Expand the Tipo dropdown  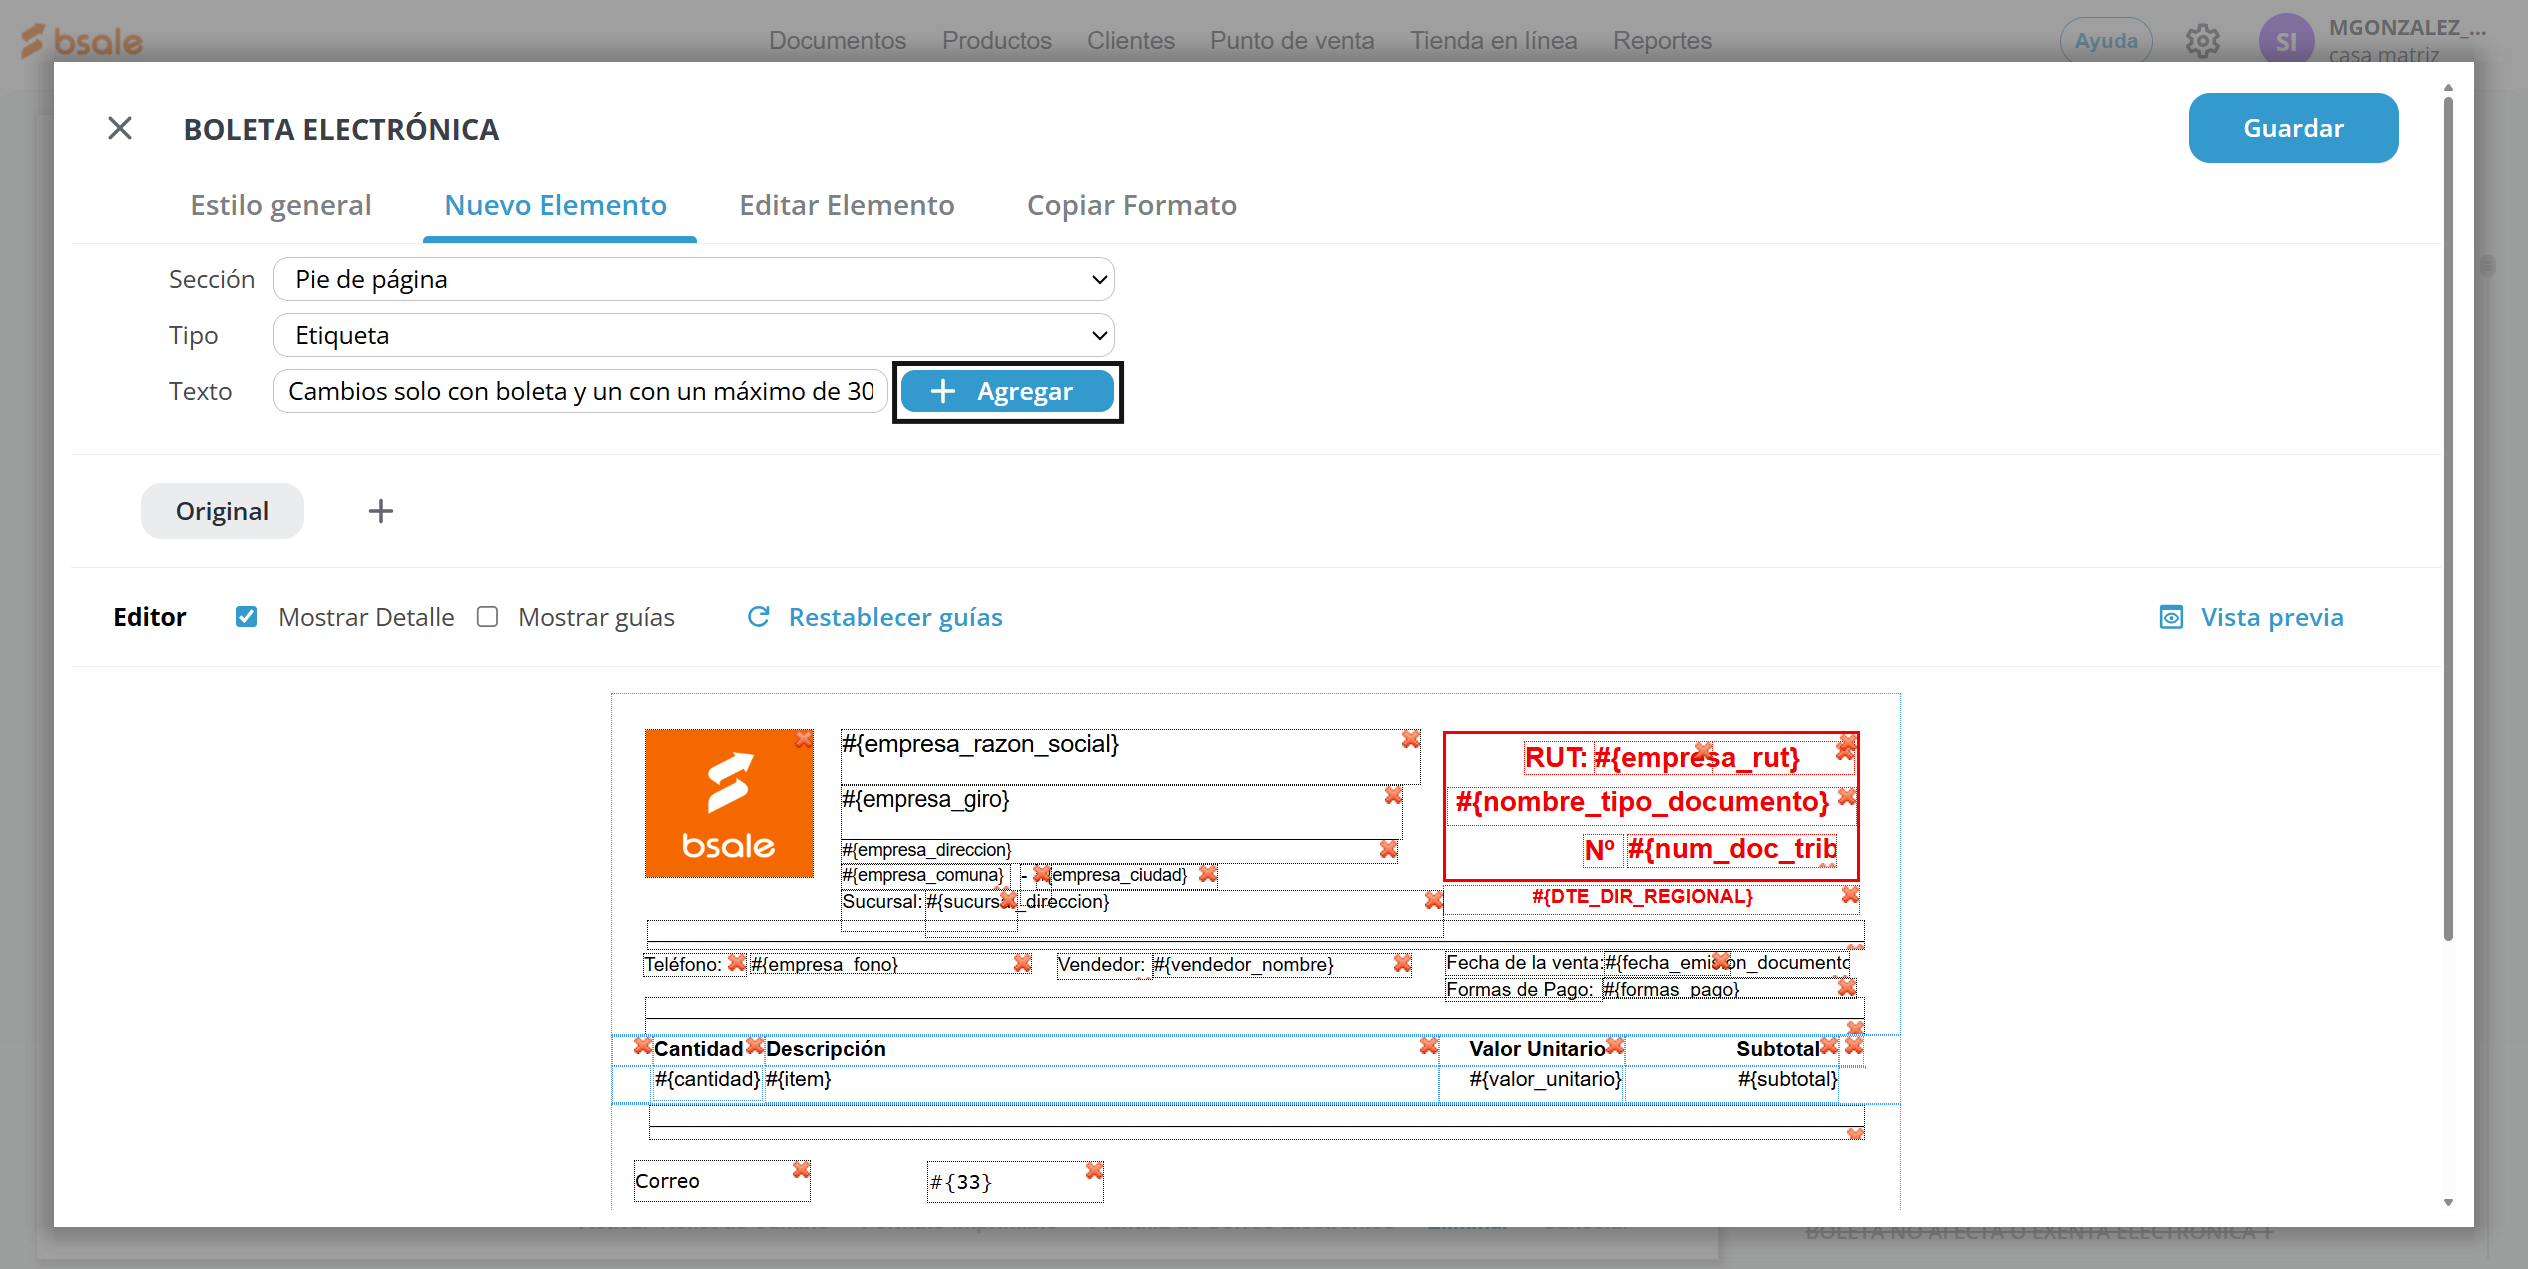(x=693, y=335)
